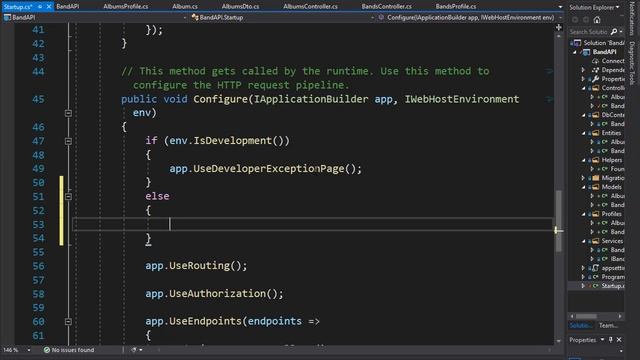This screenshot has width=640, height=360.
Task: Open the BandAPI.Startup type dropdown
Action: [372, 18]
